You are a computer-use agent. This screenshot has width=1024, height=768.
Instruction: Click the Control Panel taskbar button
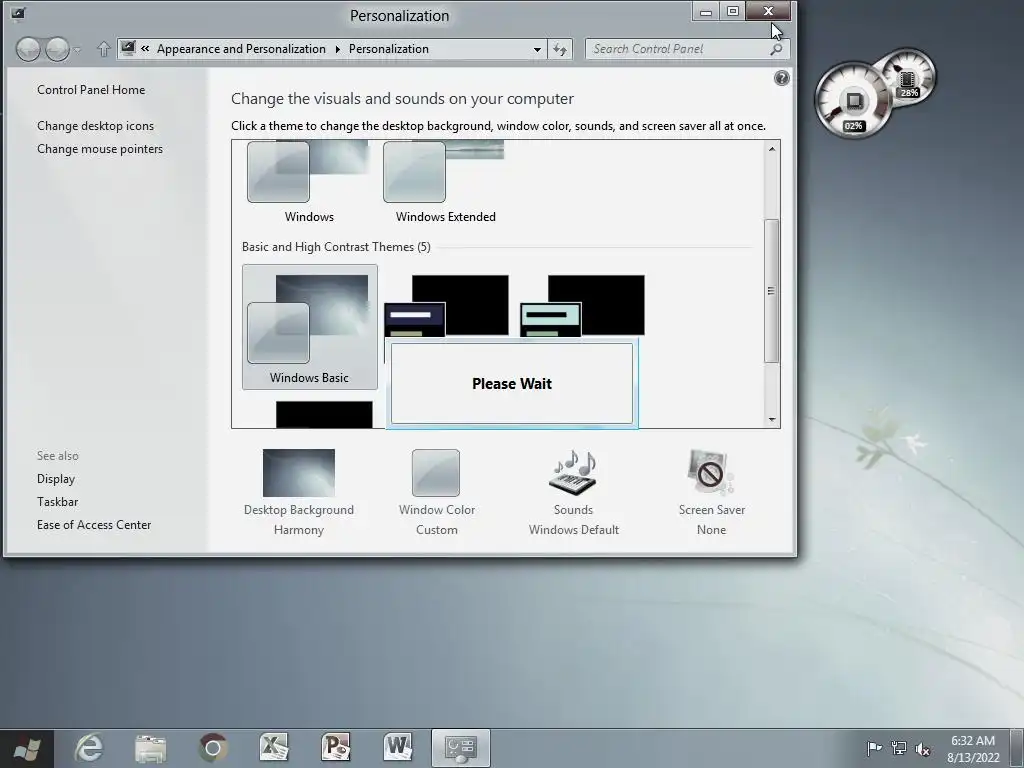(460, 748)
